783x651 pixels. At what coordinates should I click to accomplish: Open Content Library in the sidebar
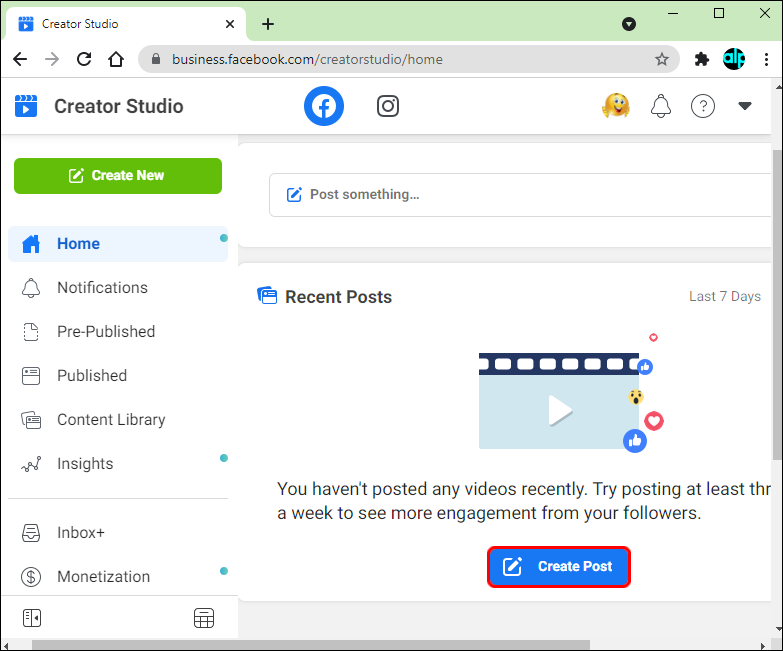pos(118,419)
